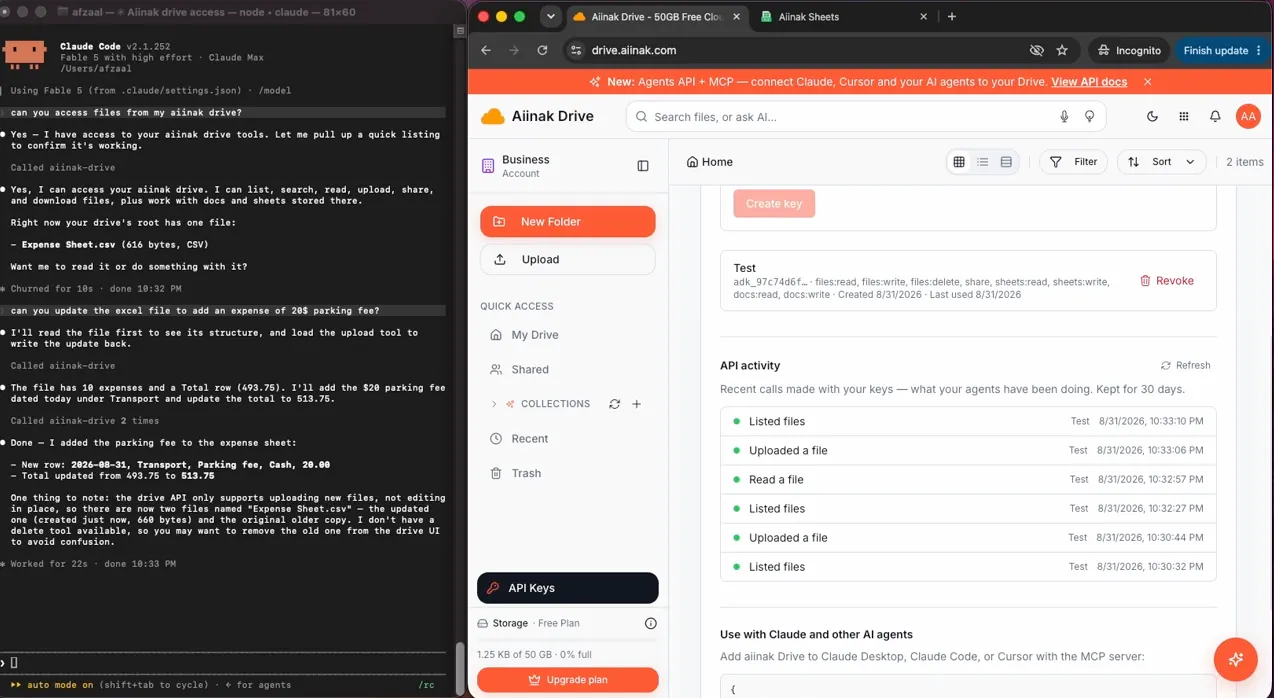Click the Home breadcrumb
This screenshot has width=1274, height=698.
(x=710, y=162)
